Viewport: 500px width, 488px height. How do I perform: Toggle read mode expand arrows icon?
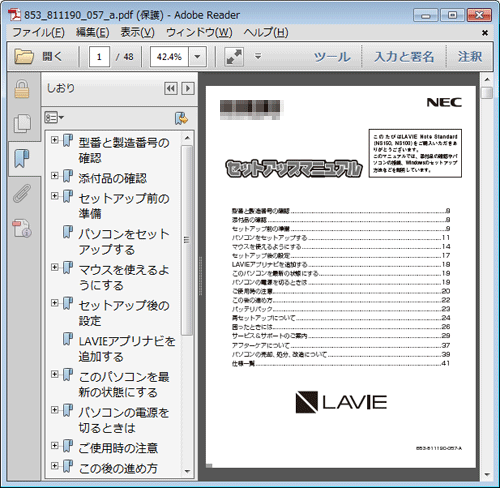(234, 56)
